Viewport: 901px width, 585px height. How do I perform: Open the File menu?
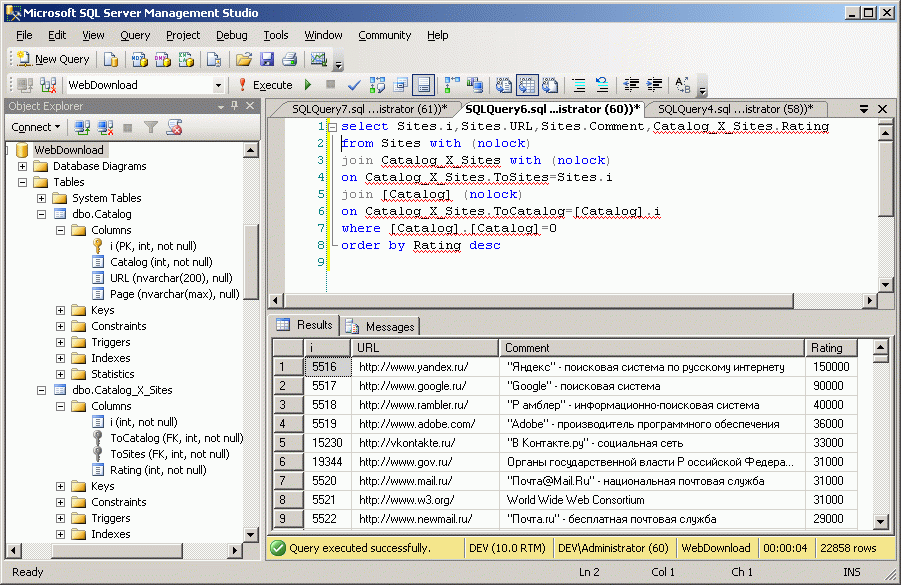(x=24, y=35)
